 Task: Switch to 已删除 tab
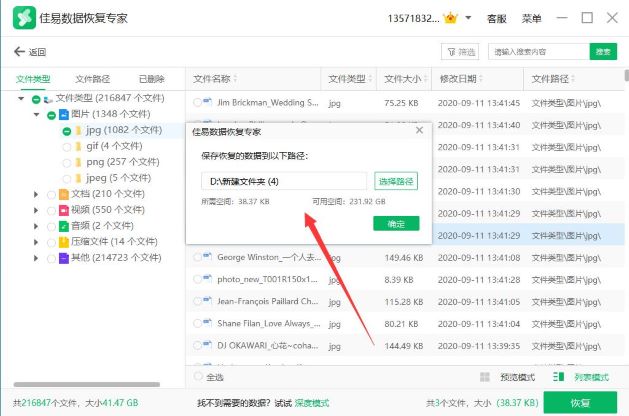(152, 79)
